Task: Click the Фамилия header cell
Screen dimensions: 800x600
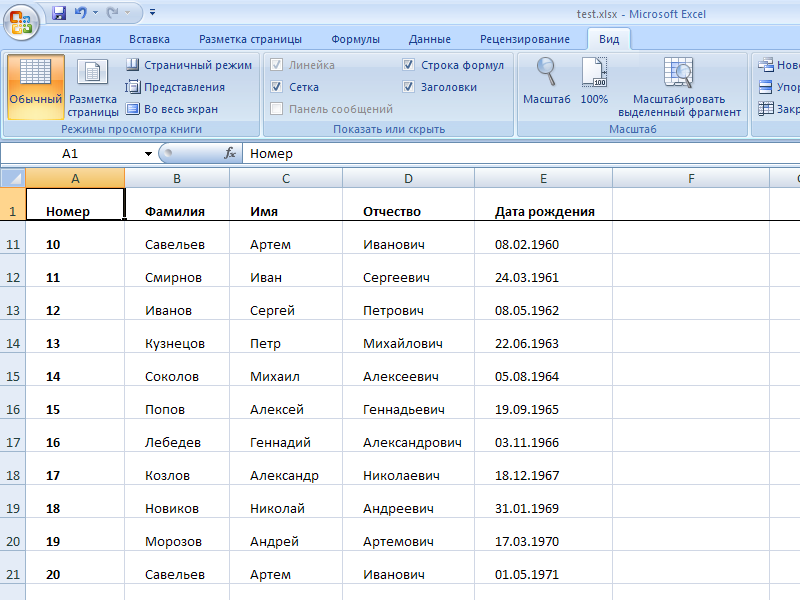Action: tap(177, 205)
